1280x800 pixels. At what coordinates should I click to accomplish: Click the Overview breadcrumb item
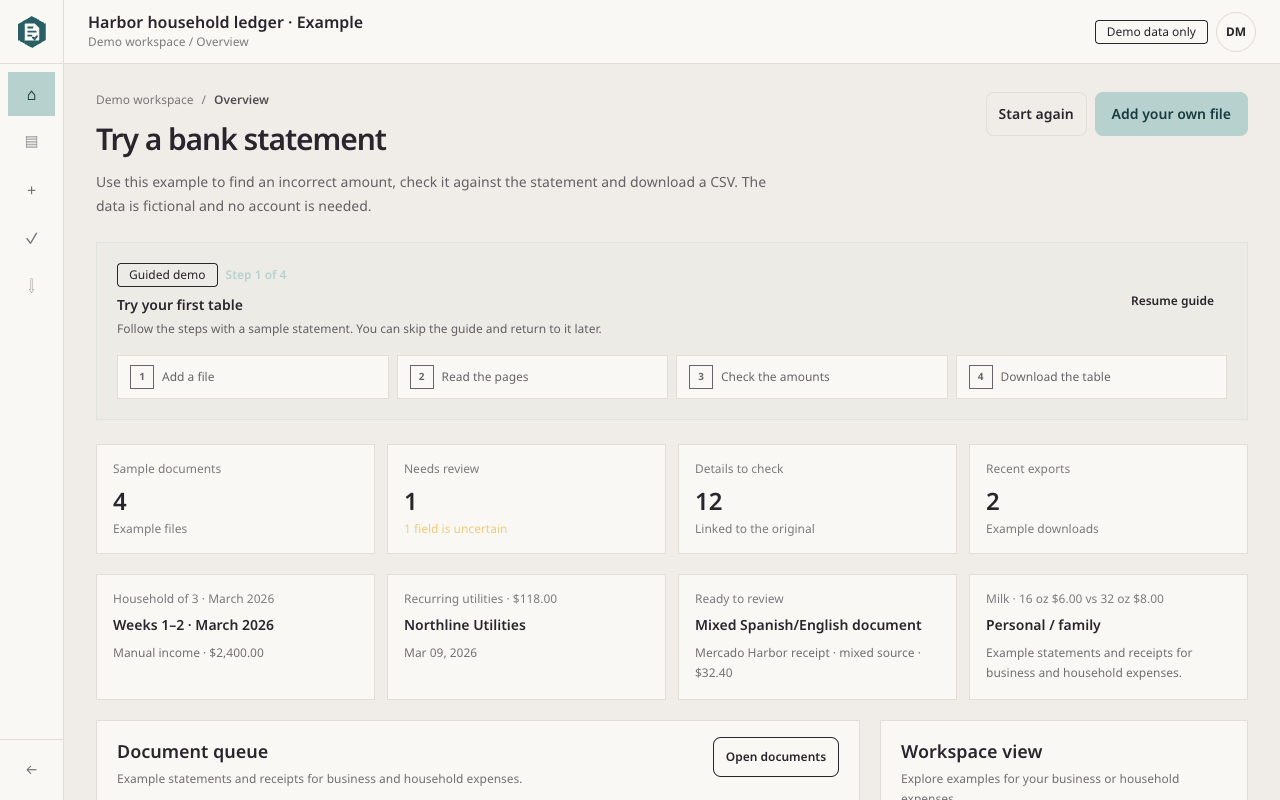(241, 100)
